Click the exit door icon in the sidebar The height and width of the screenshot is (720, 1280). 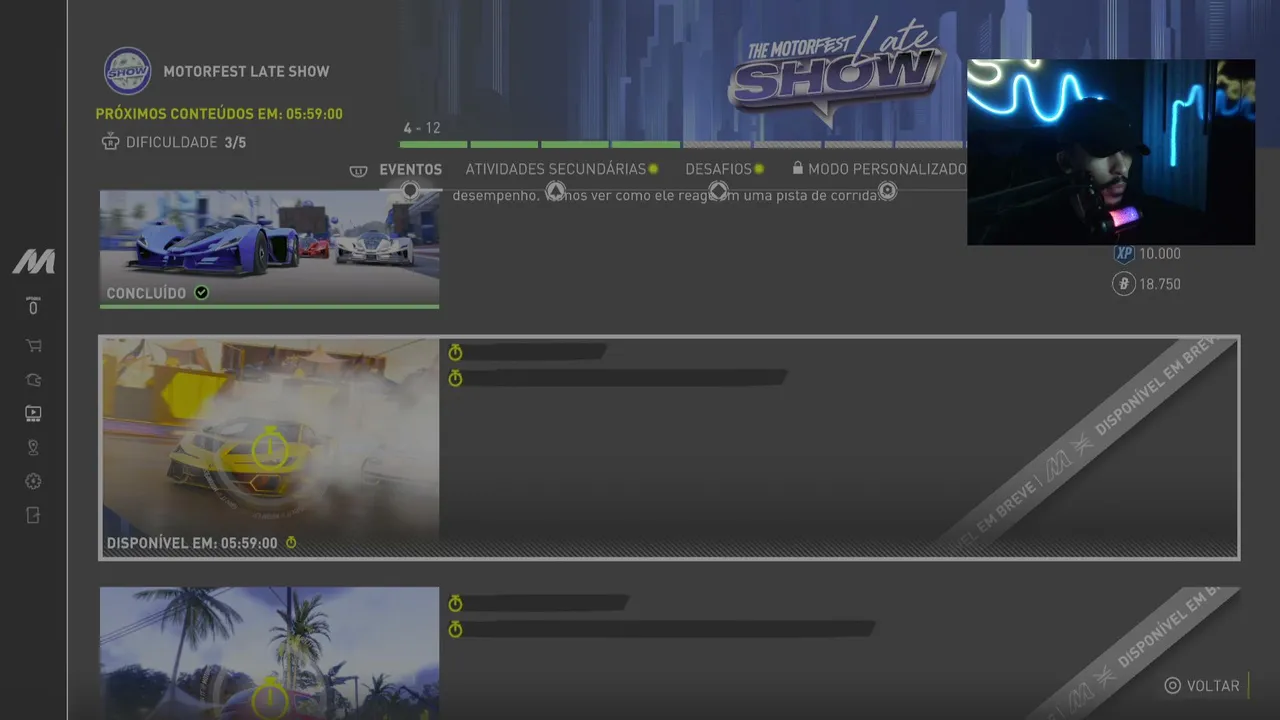click(x=33, y=516)
